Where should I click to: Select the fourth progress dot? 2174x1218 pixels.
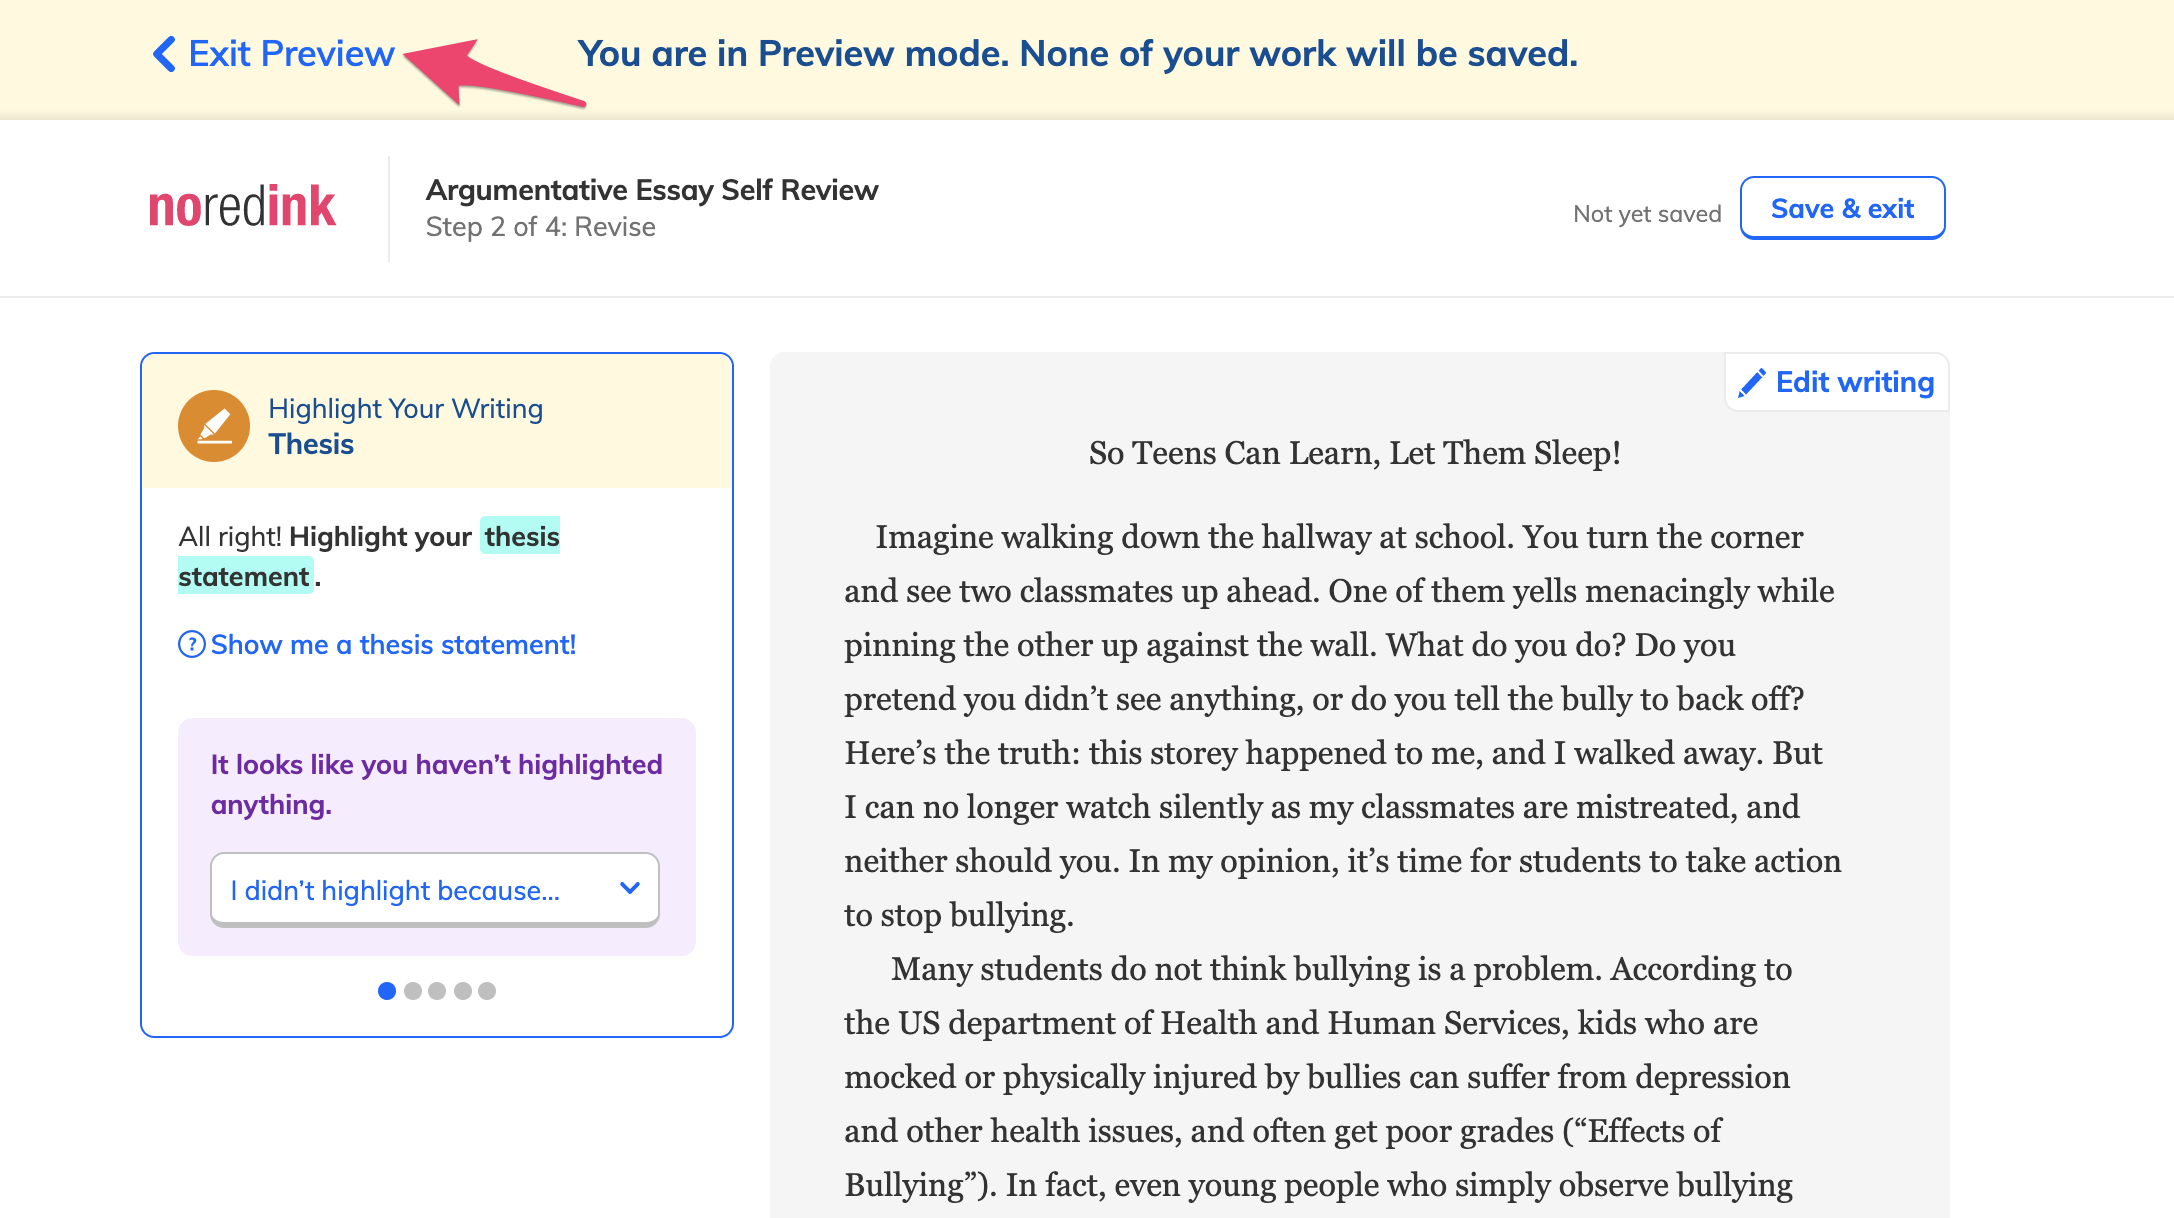pyautogui.click(x=463, y=991)
